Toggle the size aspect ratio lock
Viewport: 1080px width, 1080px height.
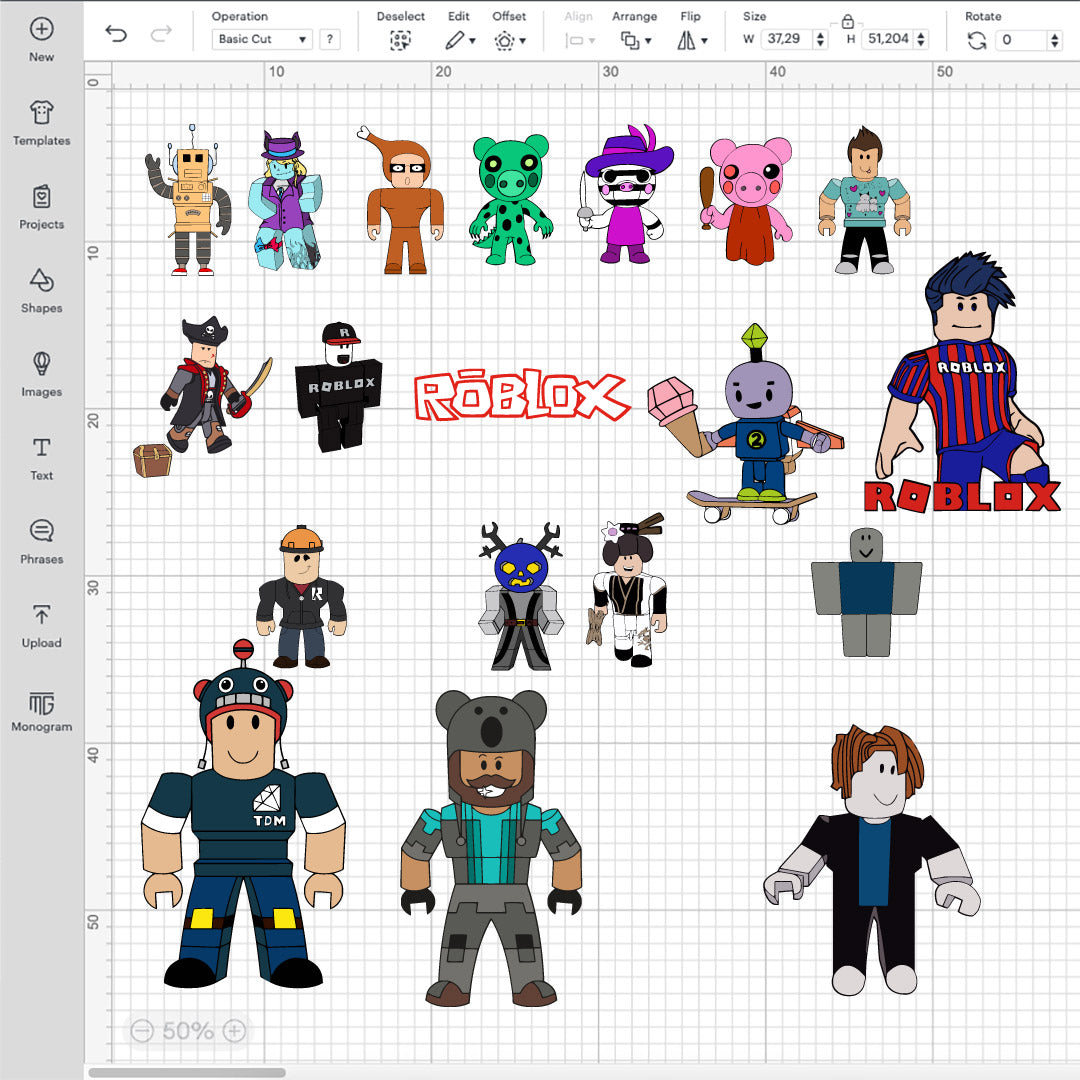tap(848, 21)
